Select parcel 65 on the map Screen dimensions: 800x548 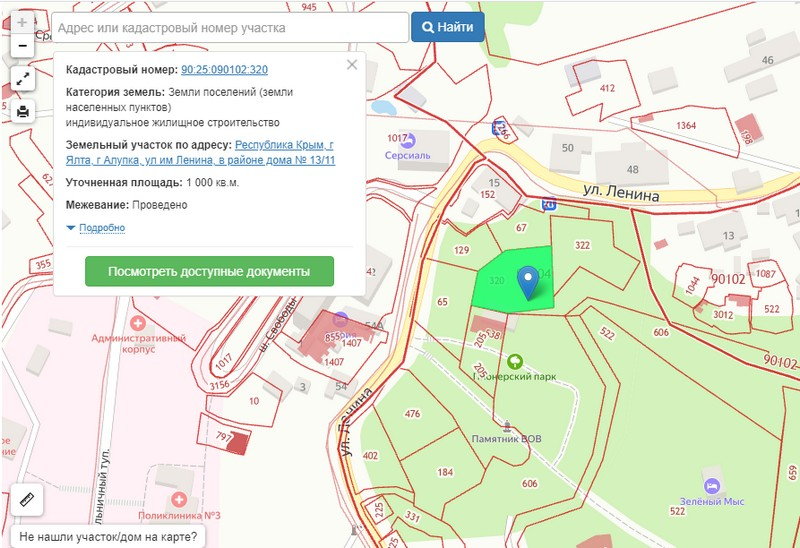pos(442,302)
